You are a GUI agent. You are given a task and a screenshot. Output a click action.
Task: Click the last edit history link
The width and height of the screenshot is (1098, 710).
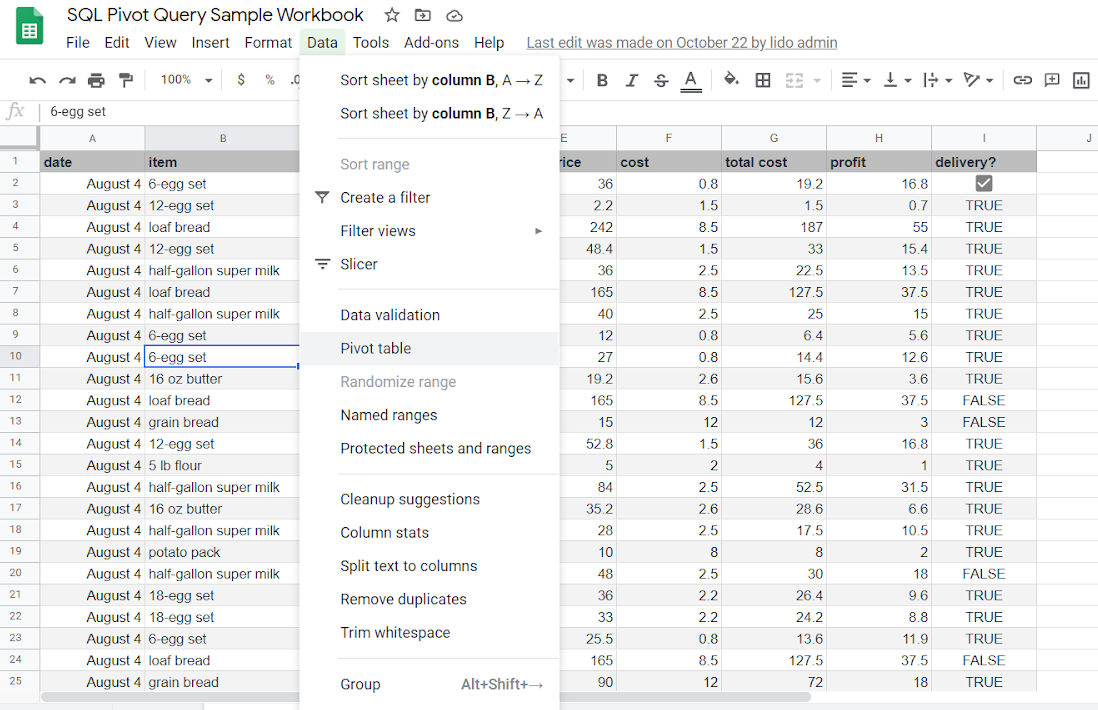(x=681, y=42)
